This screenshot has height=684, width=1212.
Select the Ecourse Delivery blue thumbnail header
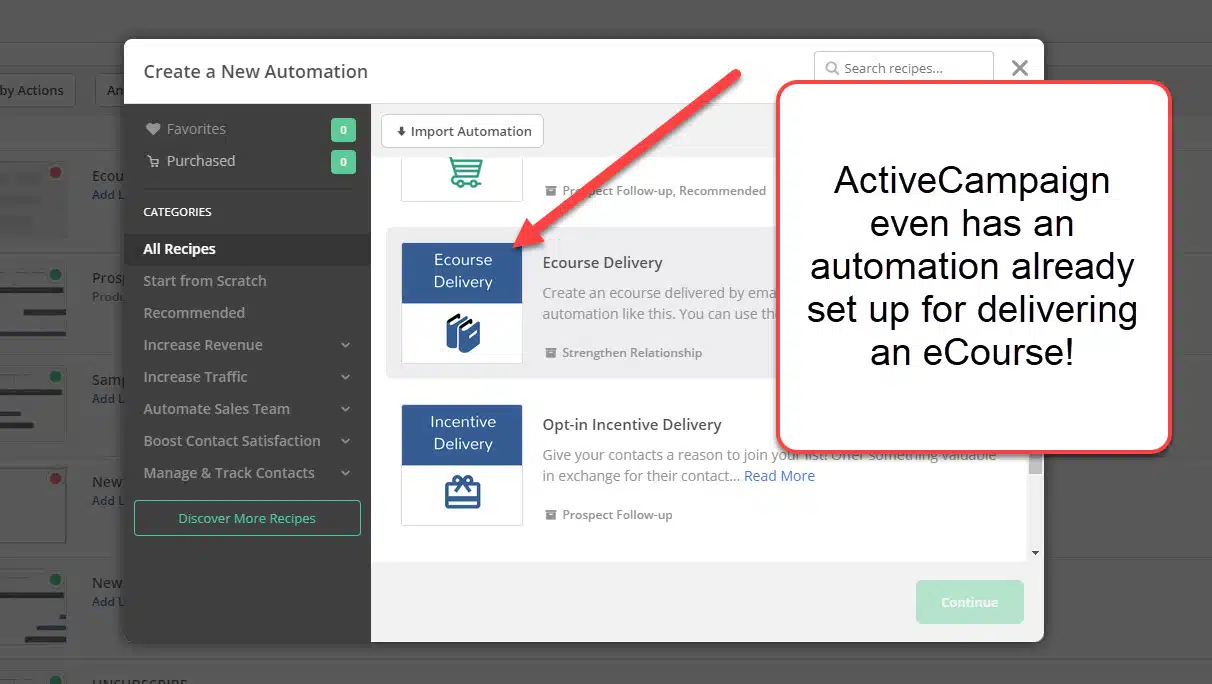pyautogui.click(x=462, y=273)
